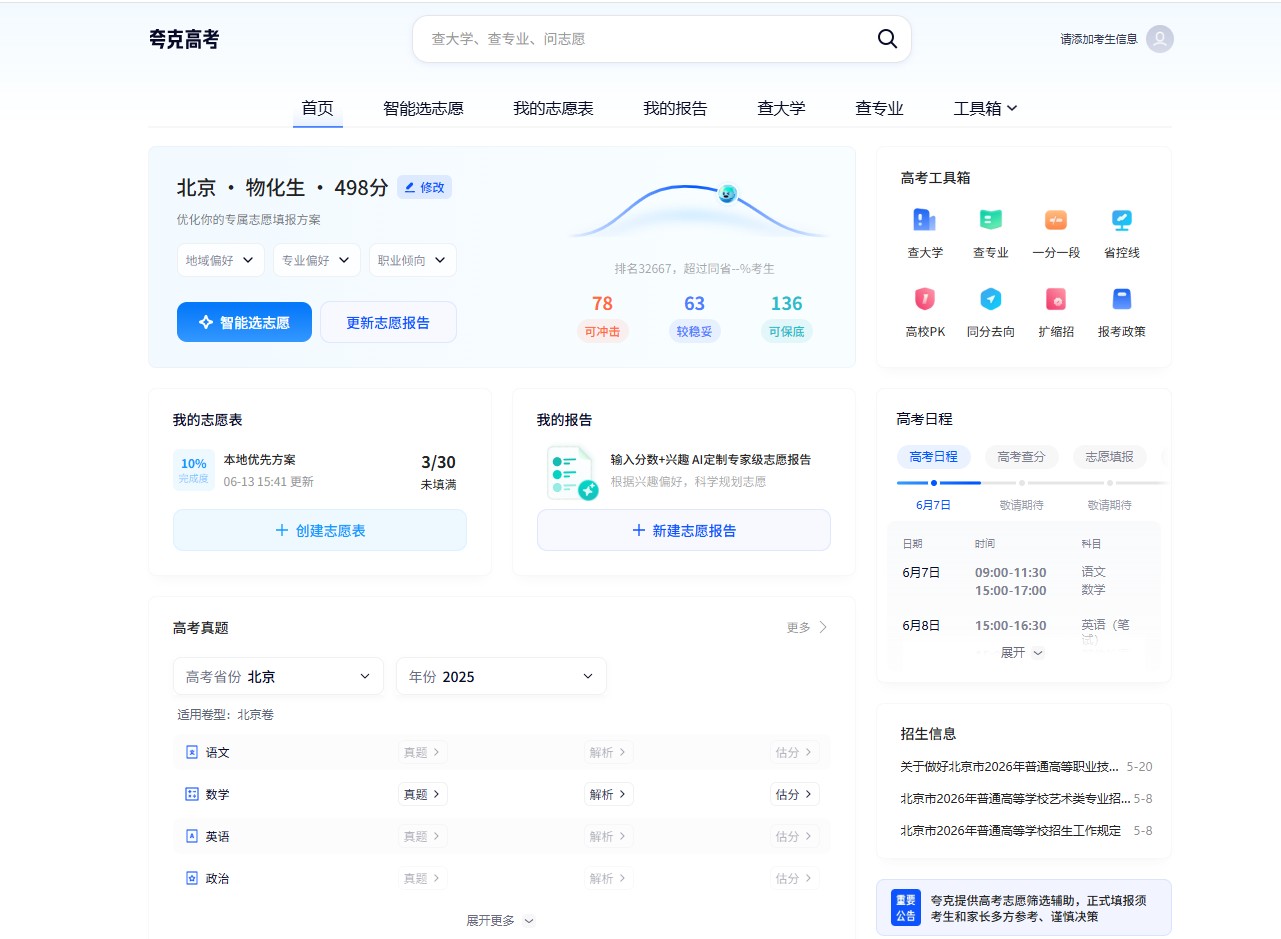The width and height of the screenshot is (1281, 939).
Task: Click the 重要公告 badge icon
Action: coord(906,907)
